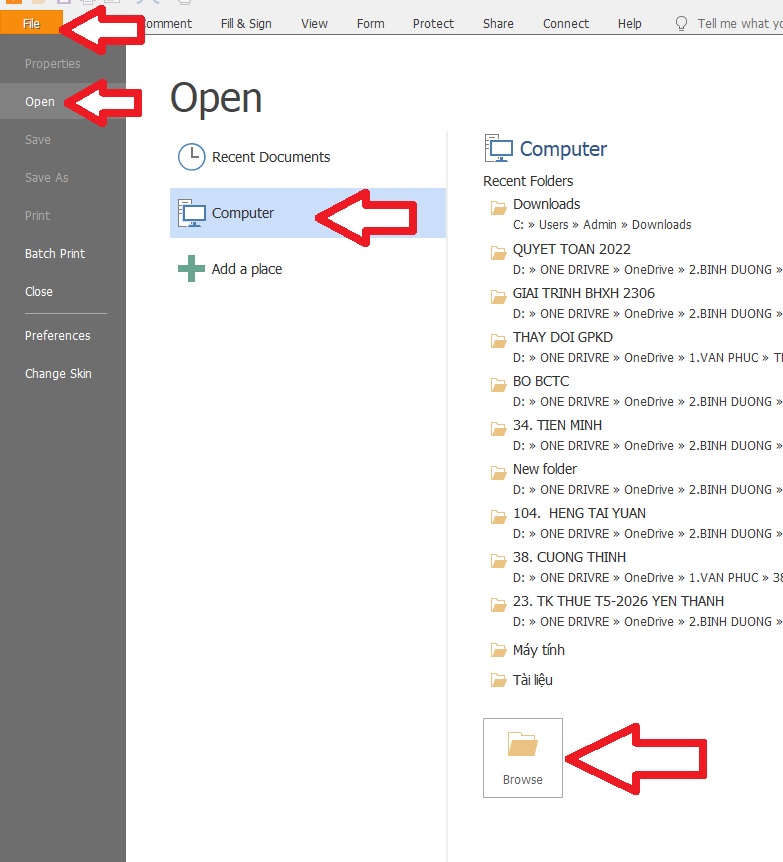Click the Tài liệu folder icon

coord(498,681)
